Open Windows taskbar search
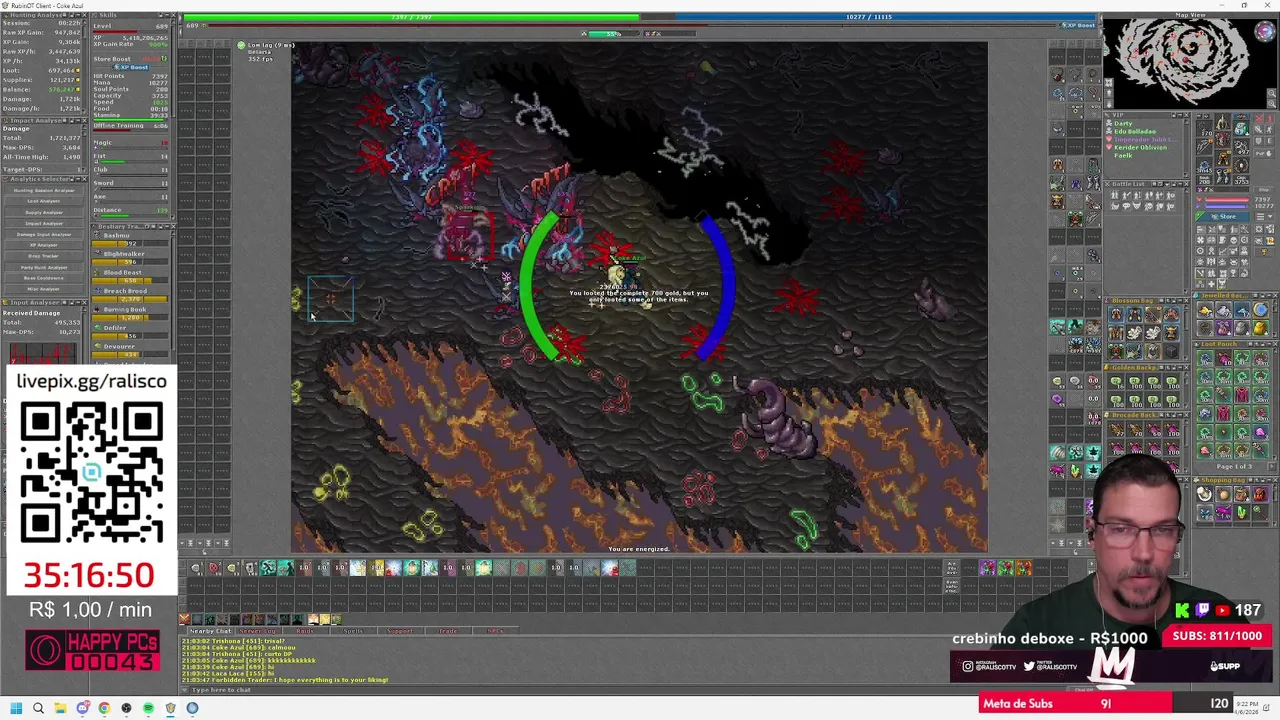The width and height of the screenshot is (1280, 720). pyautogui.click(x=38, y=708)
